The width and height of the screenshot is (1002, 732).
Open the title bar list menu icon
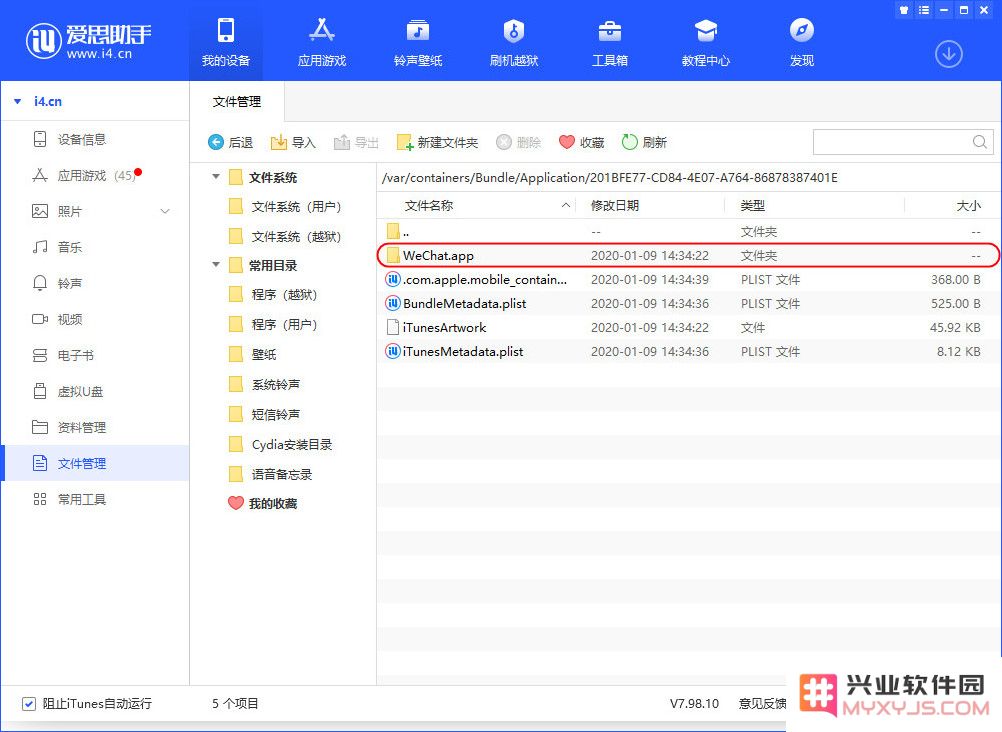[924, 10]
